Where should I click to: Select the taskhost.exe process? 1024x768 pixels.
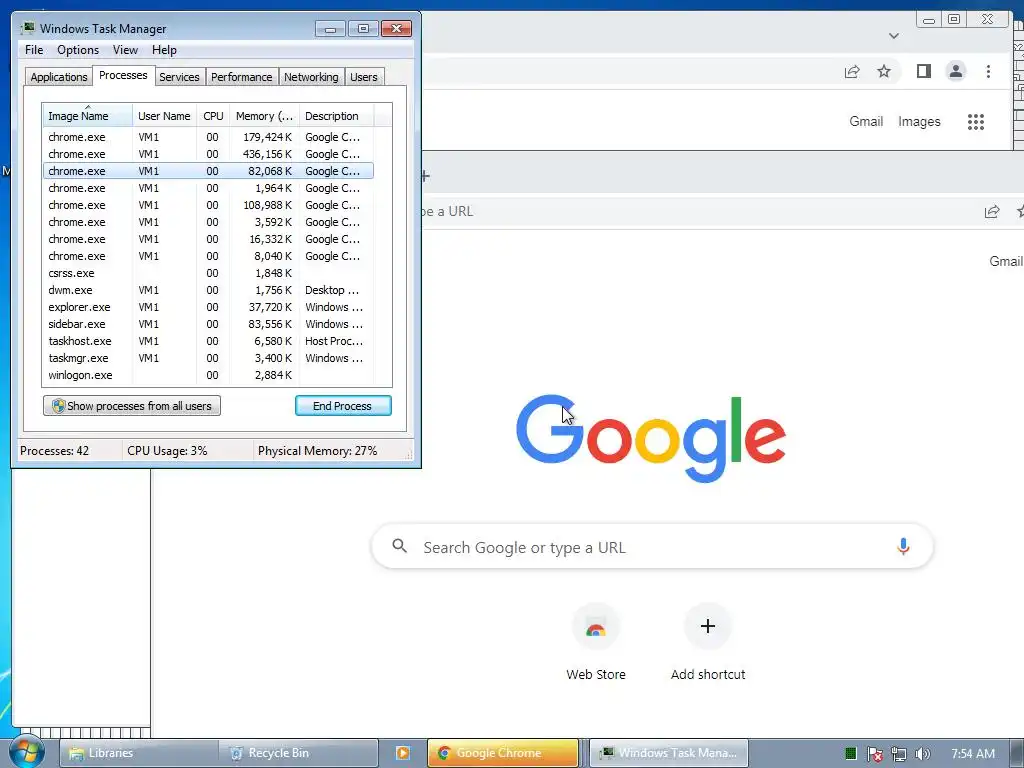point(208,341)
